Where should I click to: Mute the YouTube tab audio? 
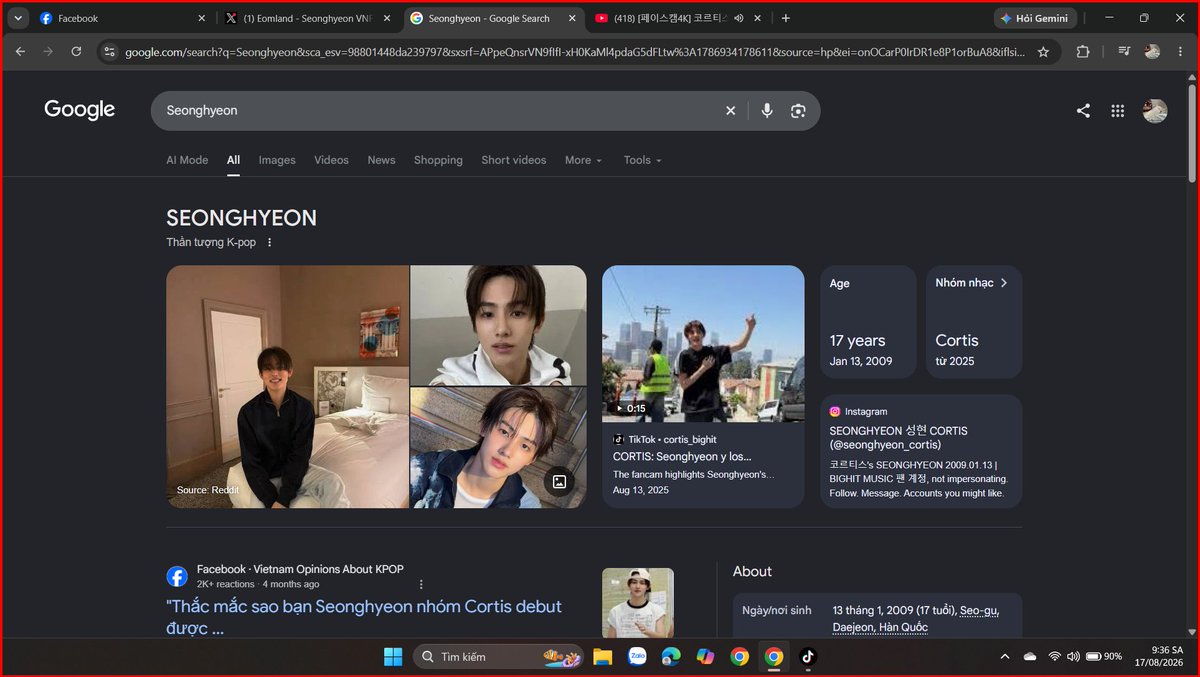[738, 18]
